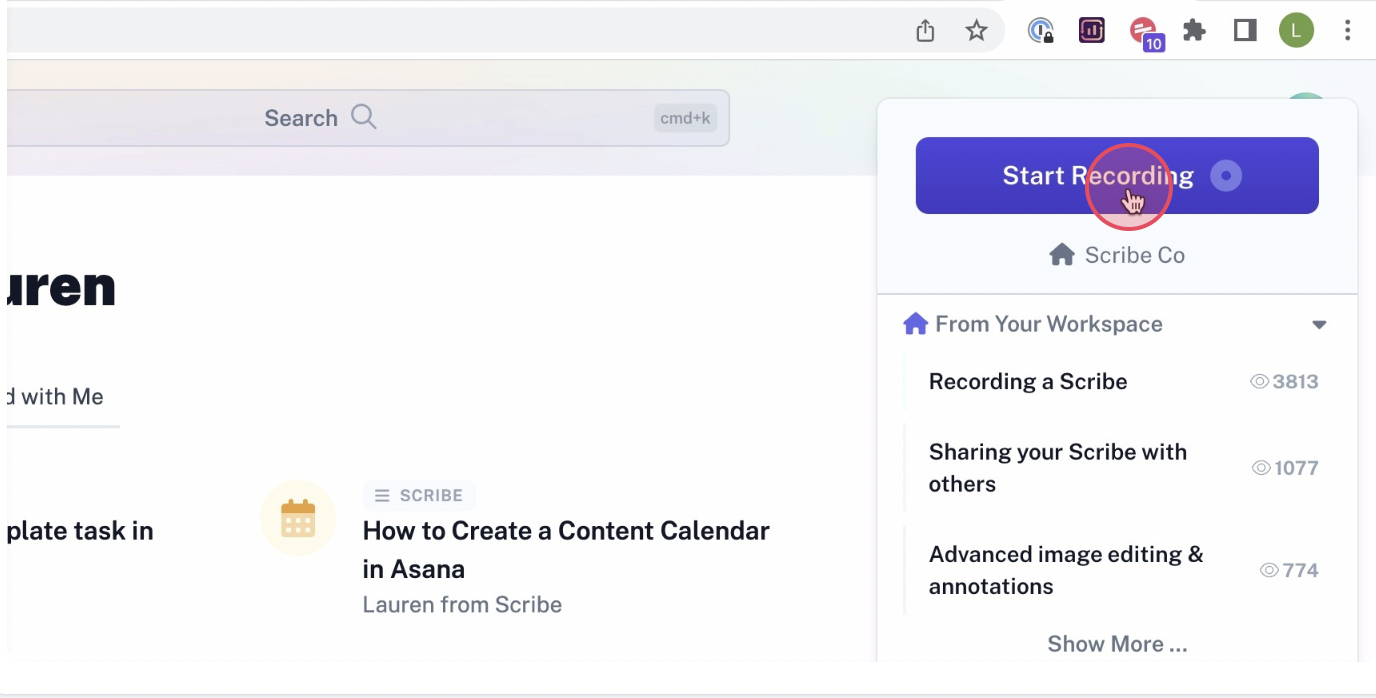Screen dimensions: 1376x698
Task: Click the share page icon in the address bar
Action: [x=925, y=31]
